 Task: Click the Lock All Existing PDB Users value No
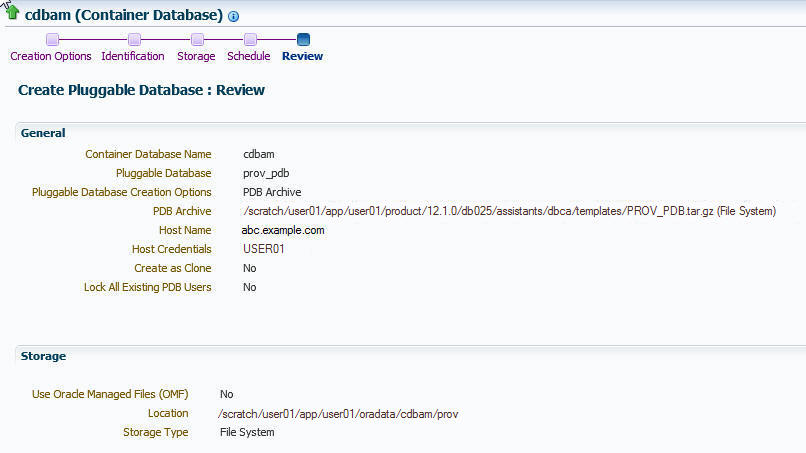tap(250, 287)
